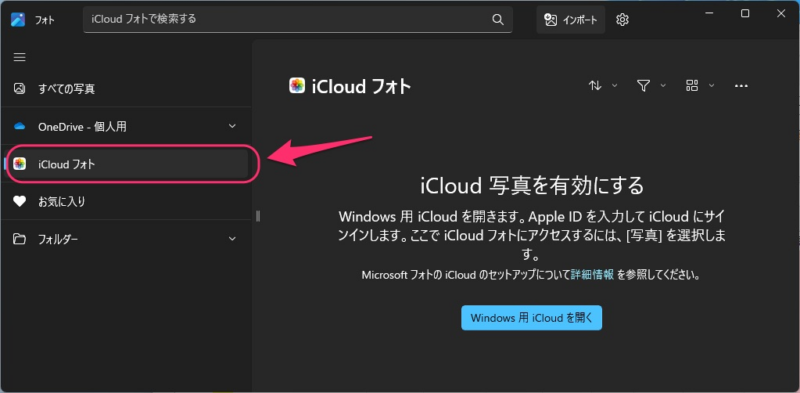Open the three-dot more options menu
Image resolution: width=800 pixels, height=393 pixels.
tap(741, 86)
